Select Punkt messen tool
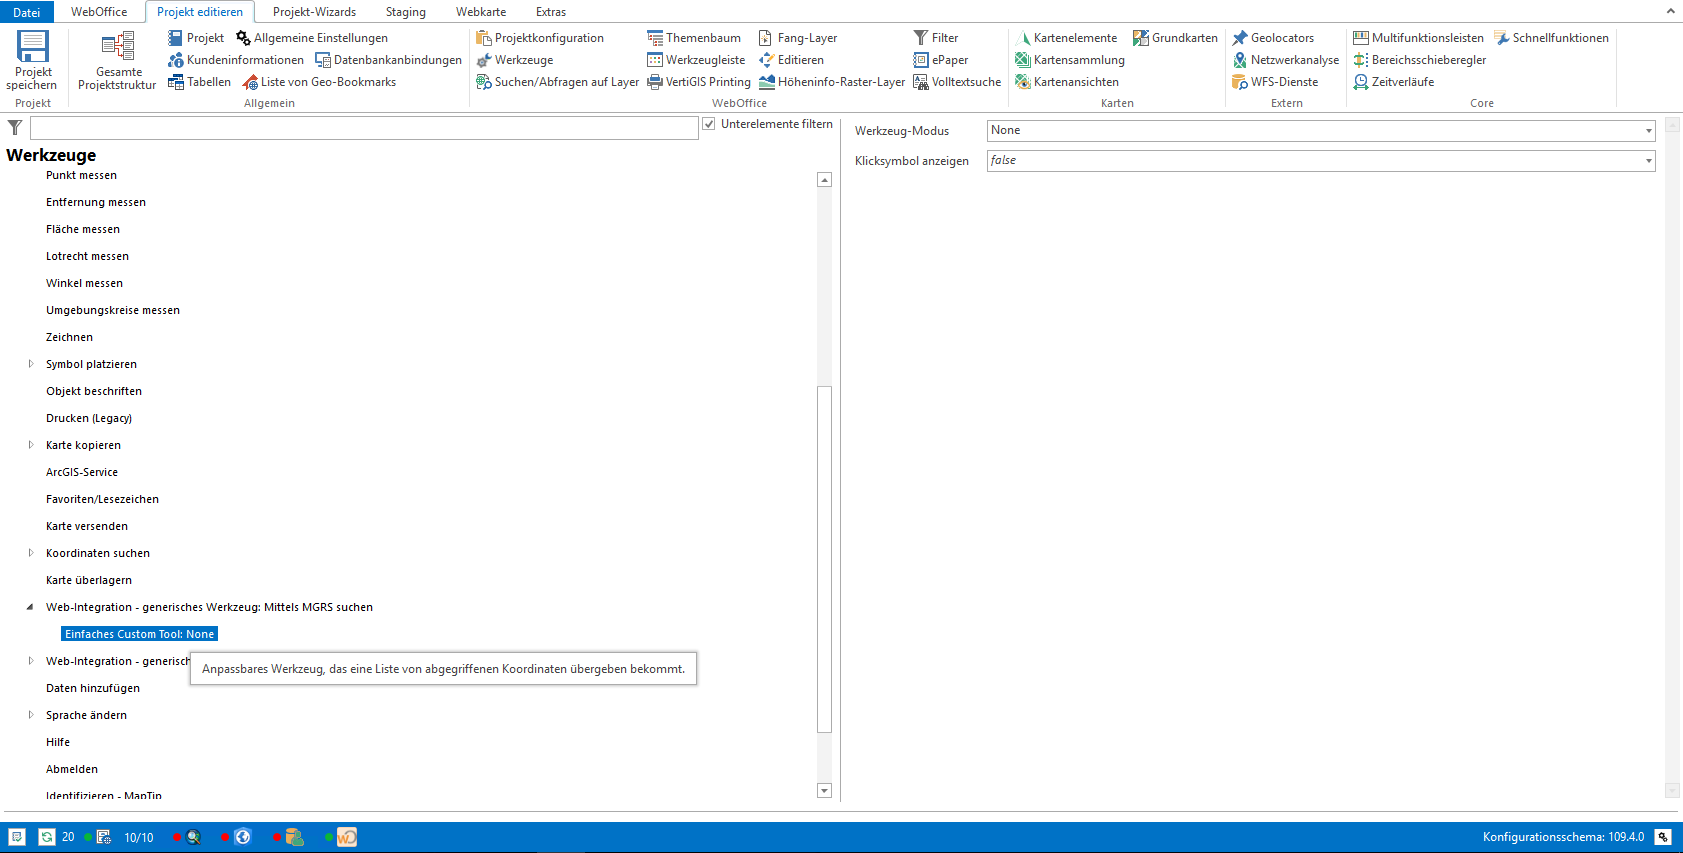The image size is (1683, 853). [81, 175]
